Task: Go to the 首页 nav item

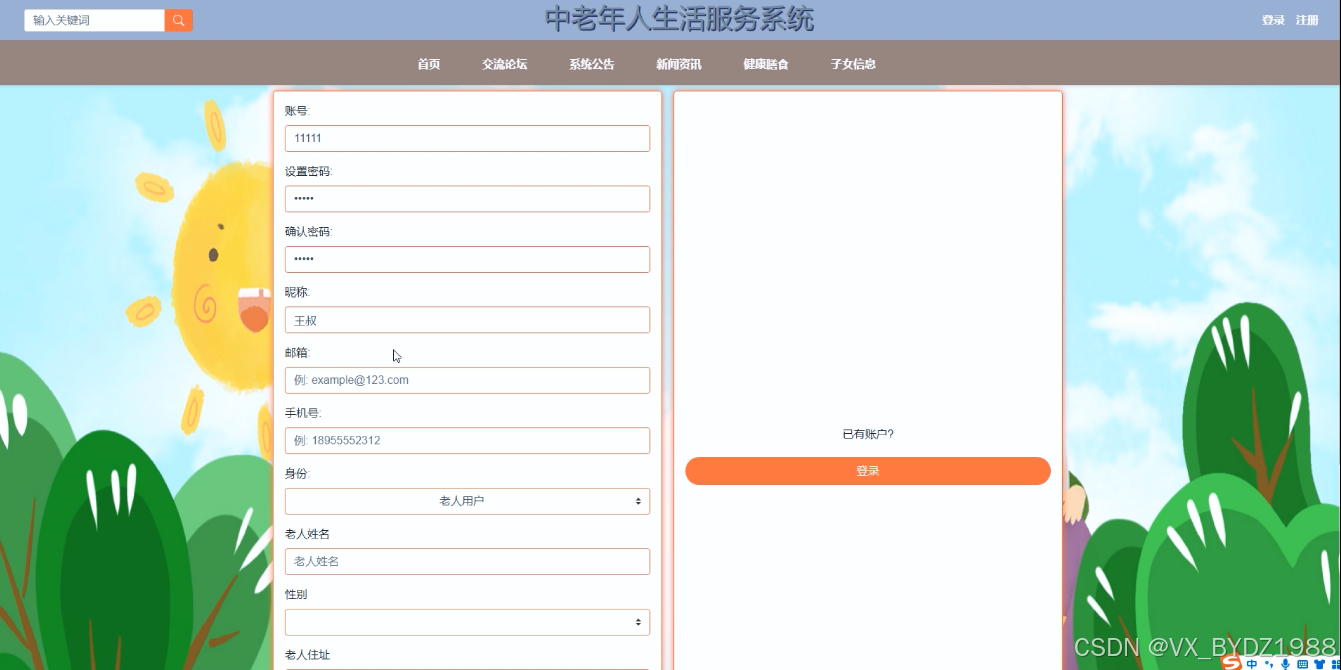Action: [429, 64]
